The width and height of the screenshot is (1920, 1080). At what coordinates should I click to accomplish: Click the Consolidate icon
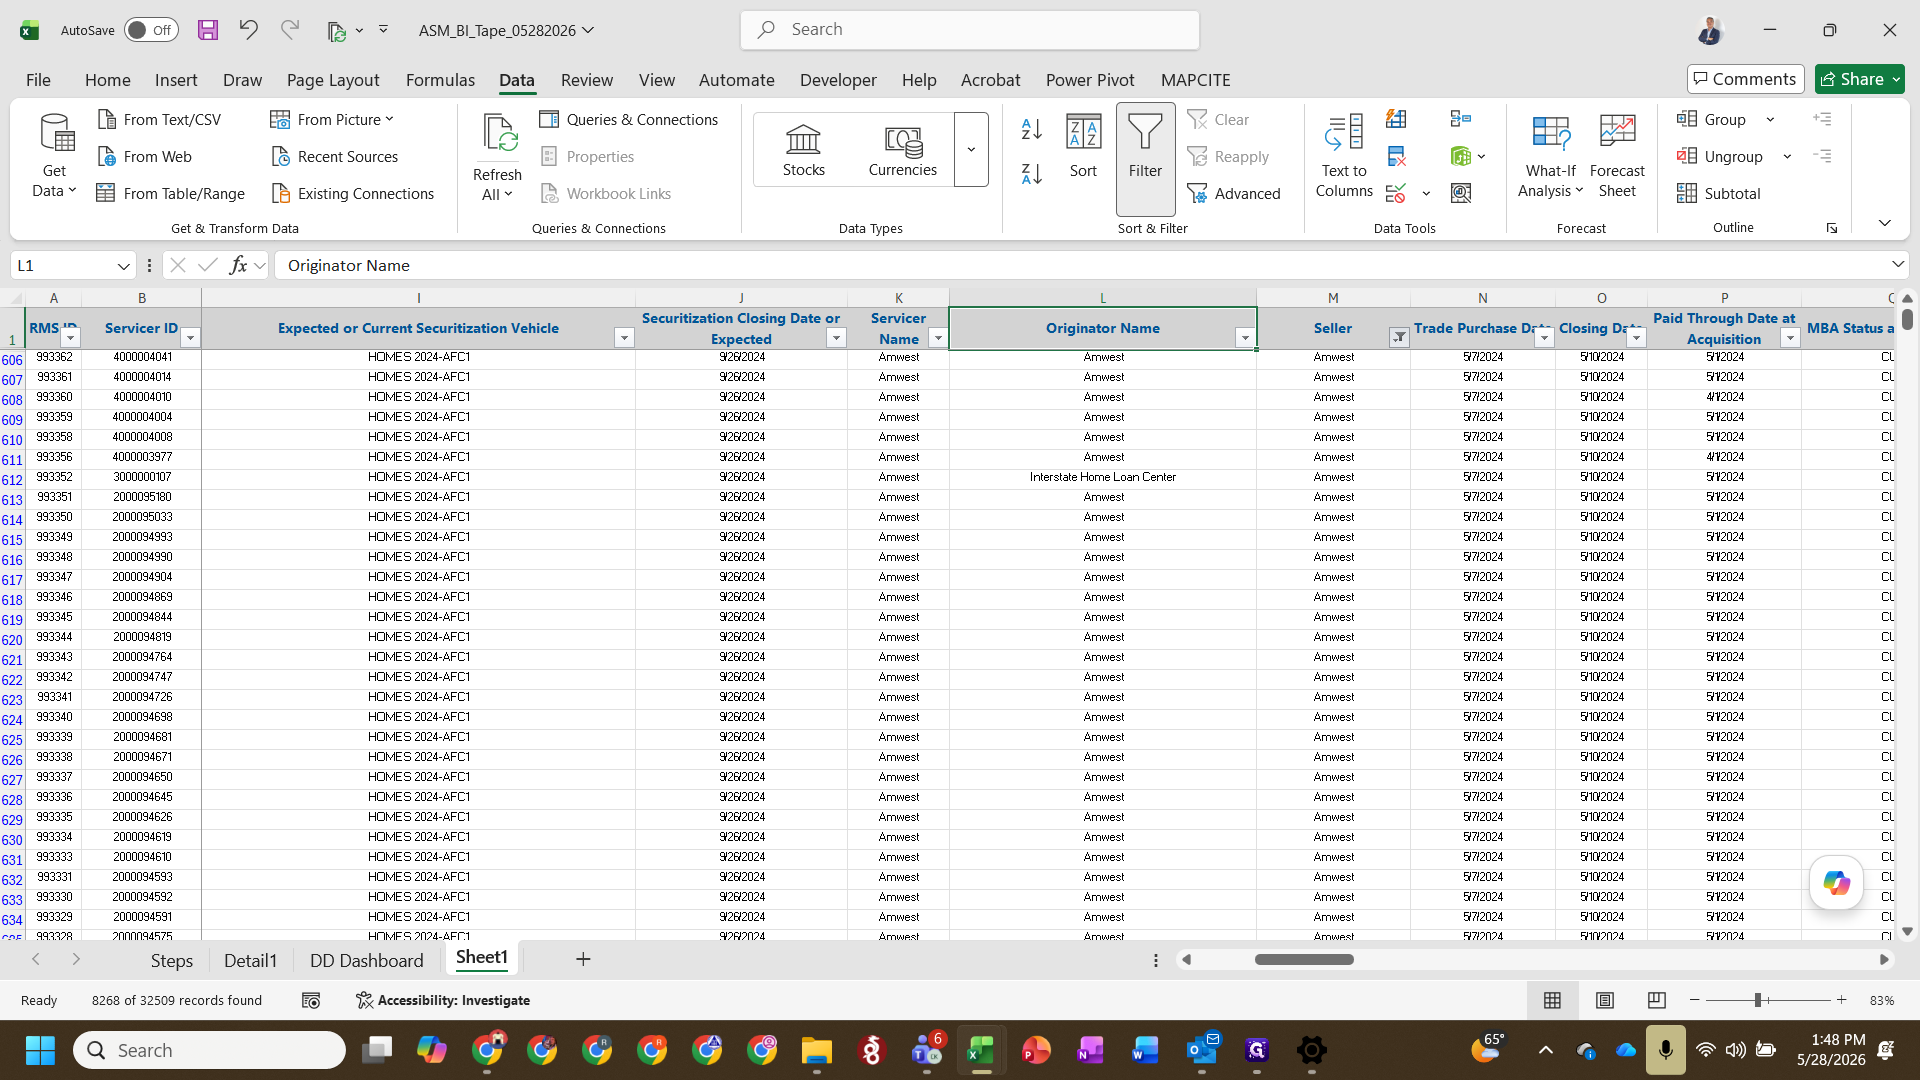(1461, 119)
